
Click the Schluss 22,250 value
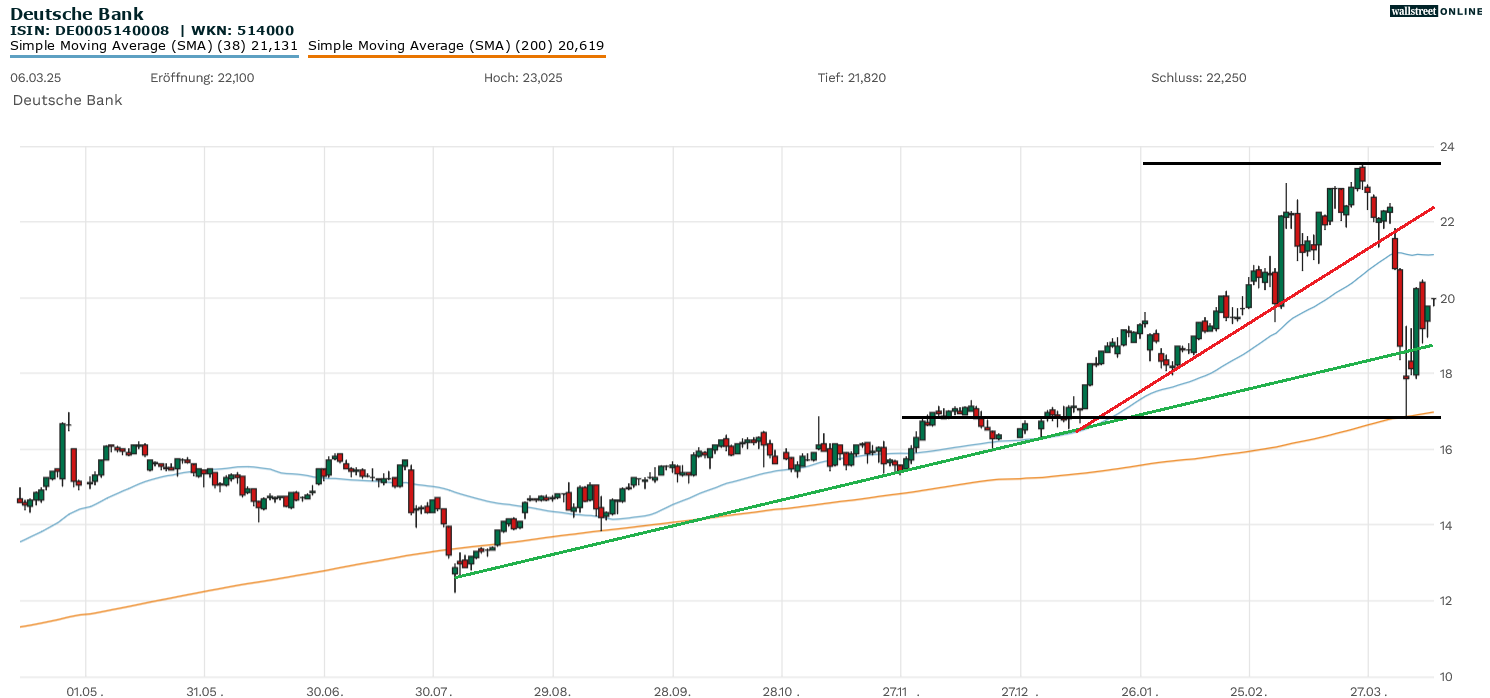[x=1199, y=78]
